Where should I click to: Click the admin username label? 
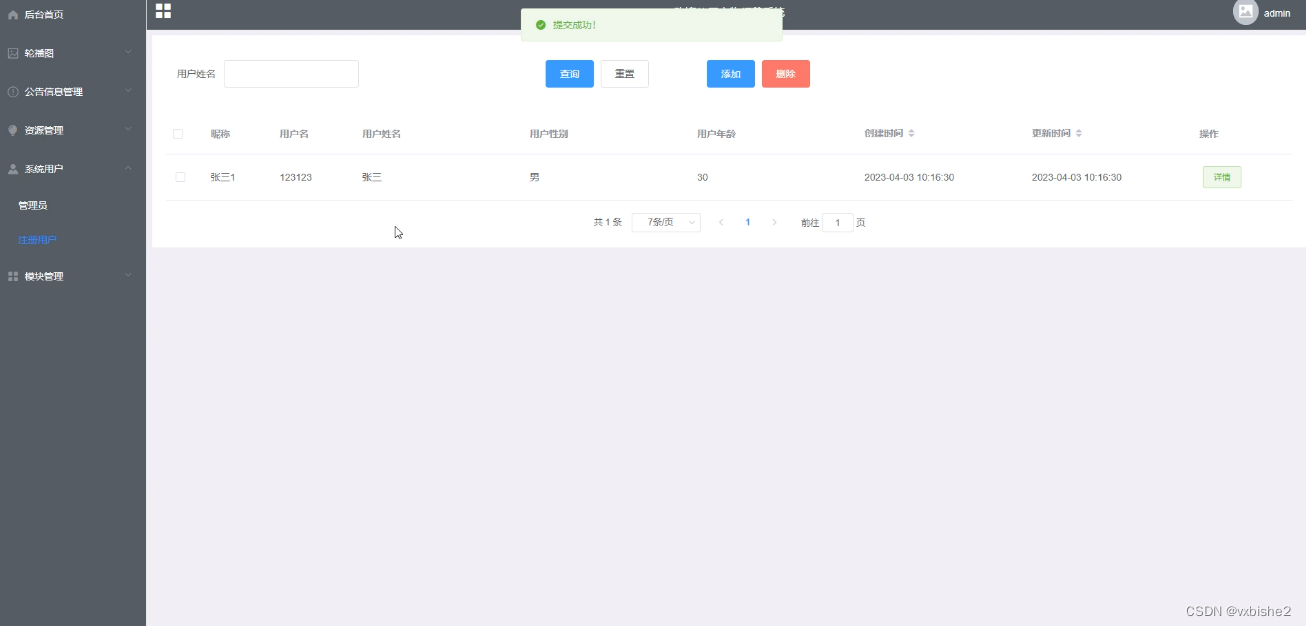tap(1277, 14)
